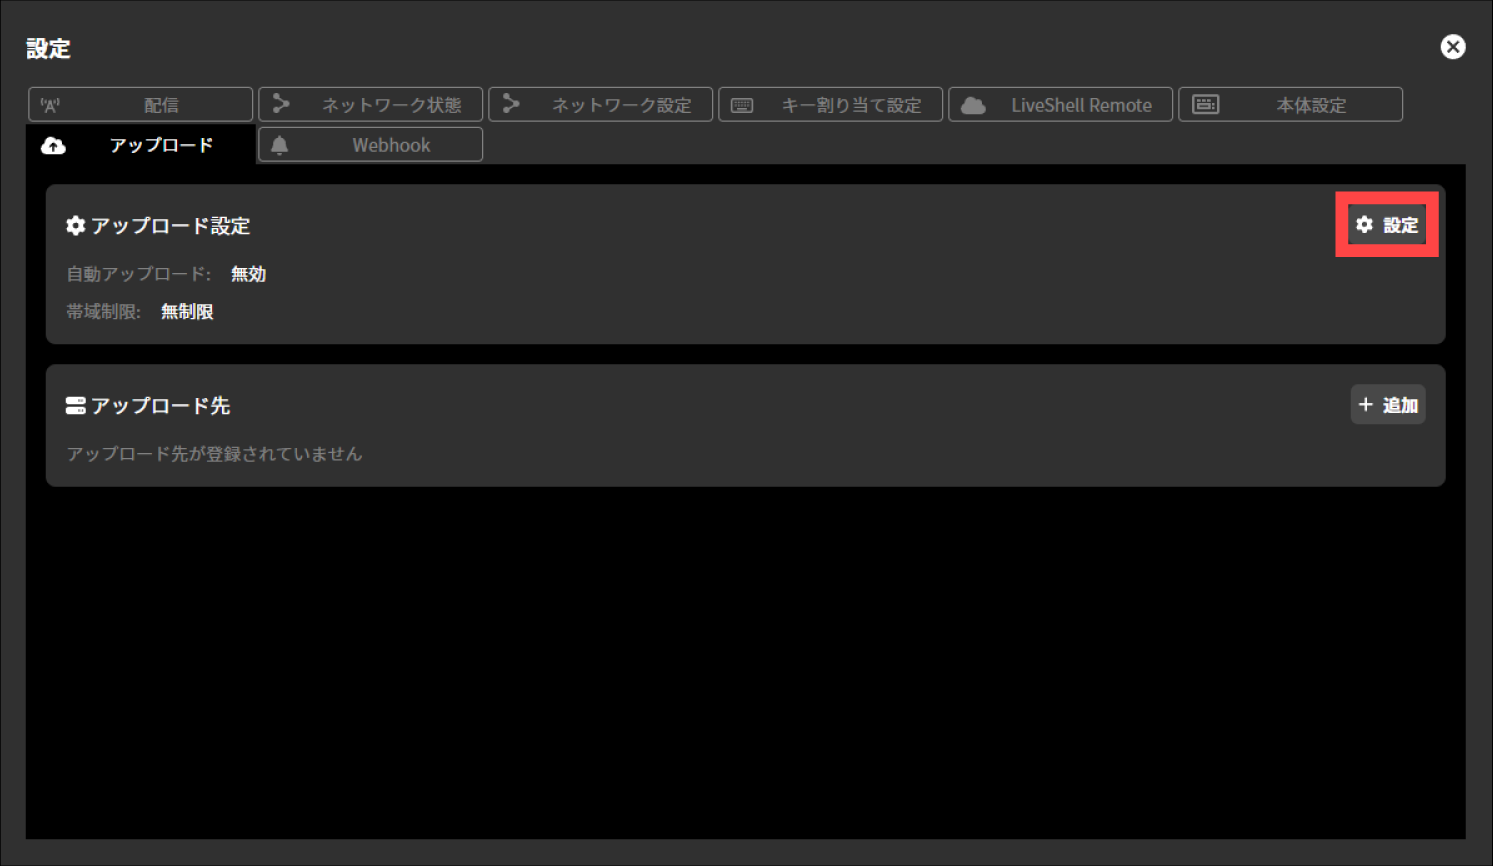Viewport: 1493px width, 866px height.
Task: Click the 自動アップロード value 無効
Action: (x=248, y=274)
